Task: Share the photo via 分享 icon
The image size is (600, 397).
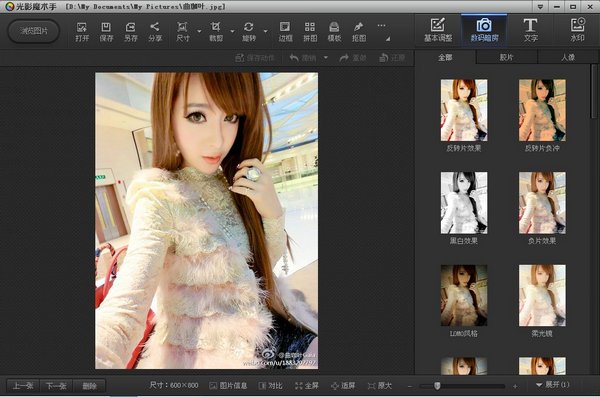Action: pyautogui.click(x=155, y=31)
